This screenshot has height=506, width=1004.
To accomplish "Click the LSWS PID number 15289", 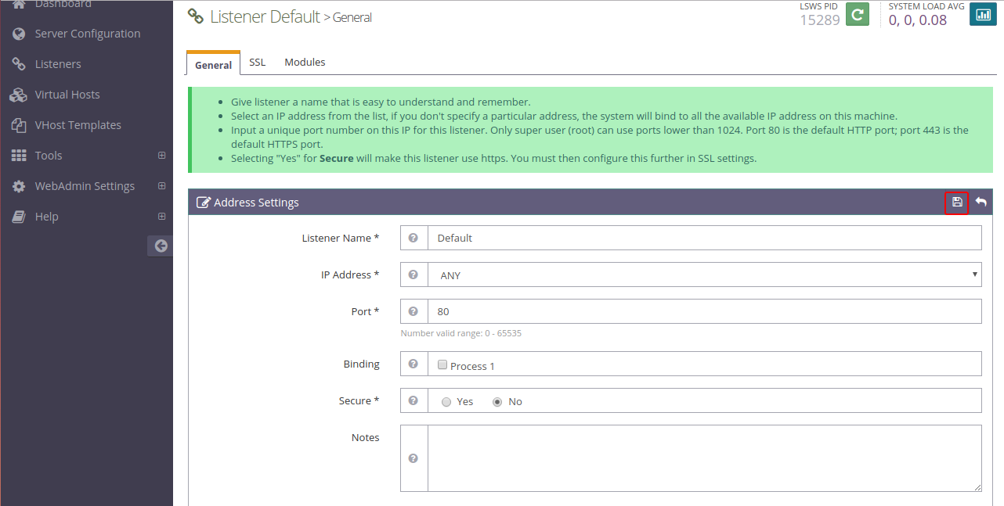I will (x=820, y=20).
